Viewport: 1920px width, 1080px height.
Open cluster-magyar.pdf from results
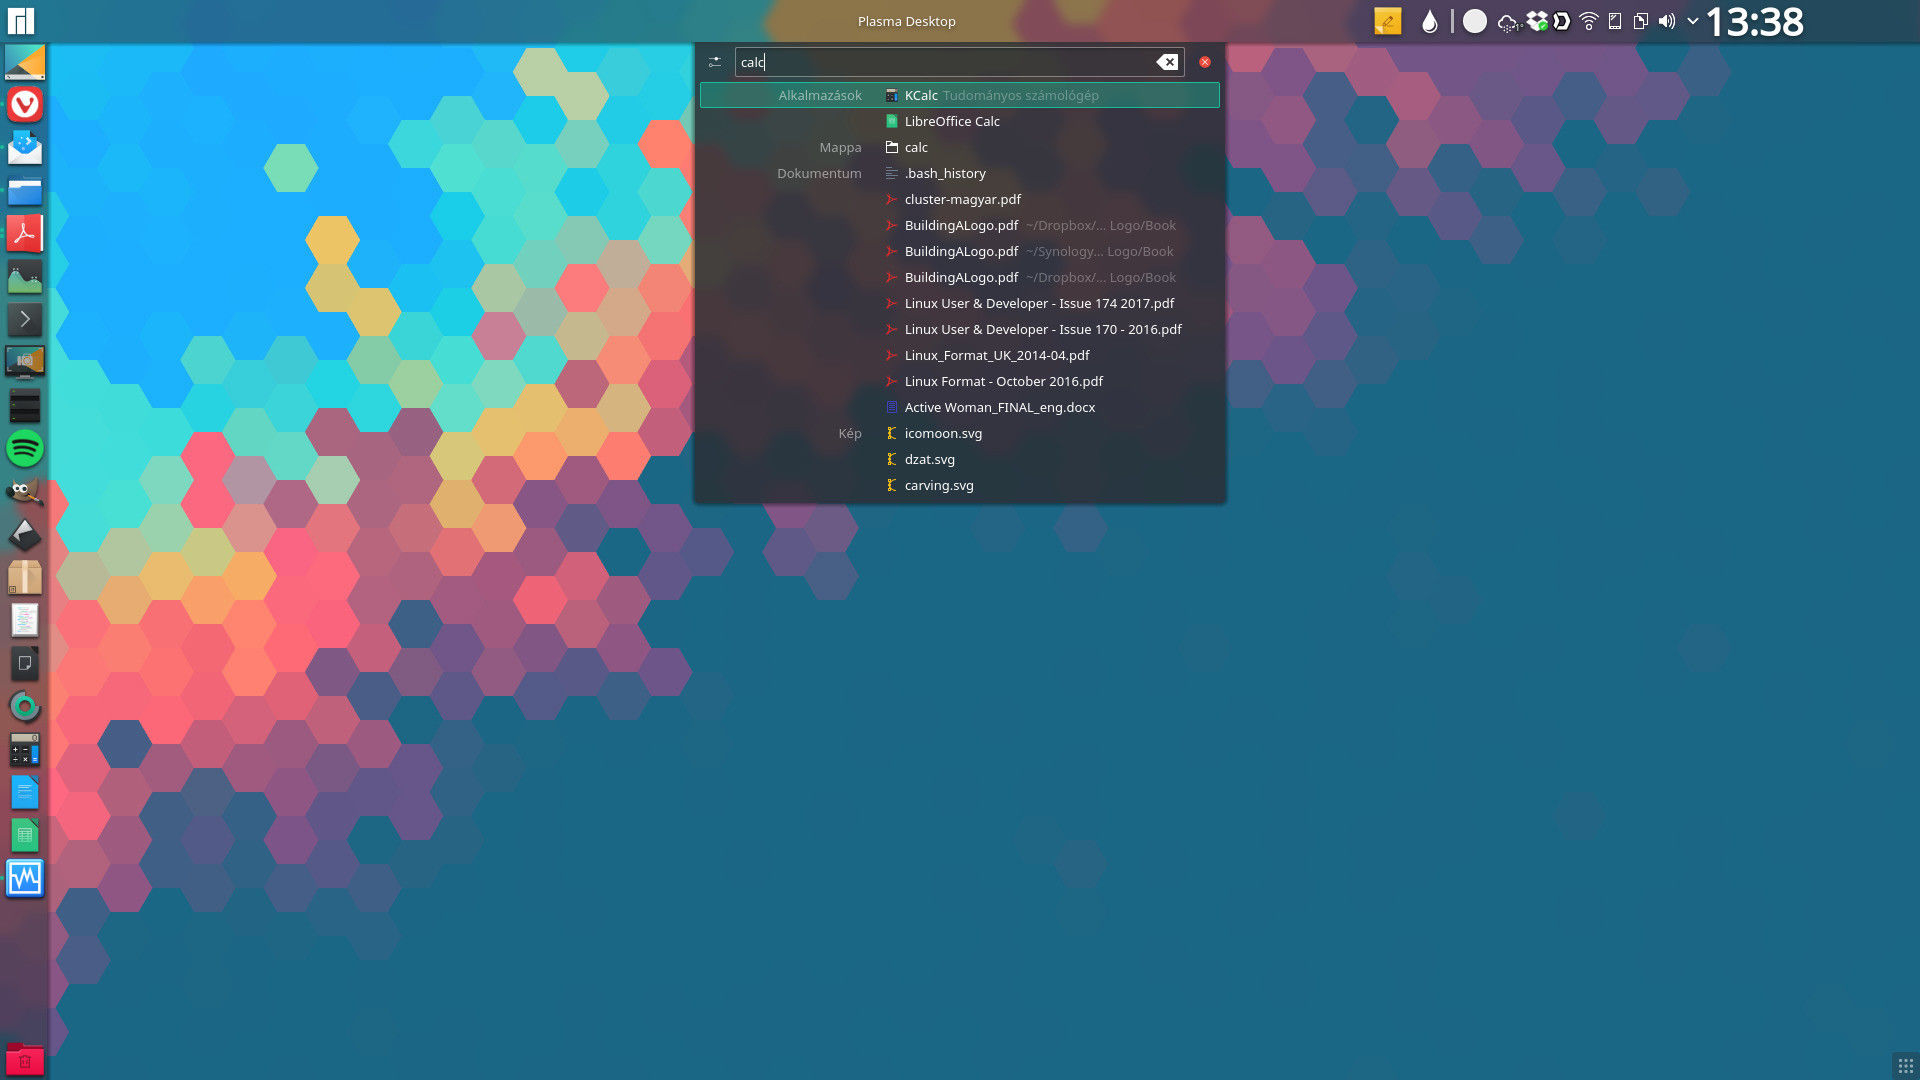[960, 199]
